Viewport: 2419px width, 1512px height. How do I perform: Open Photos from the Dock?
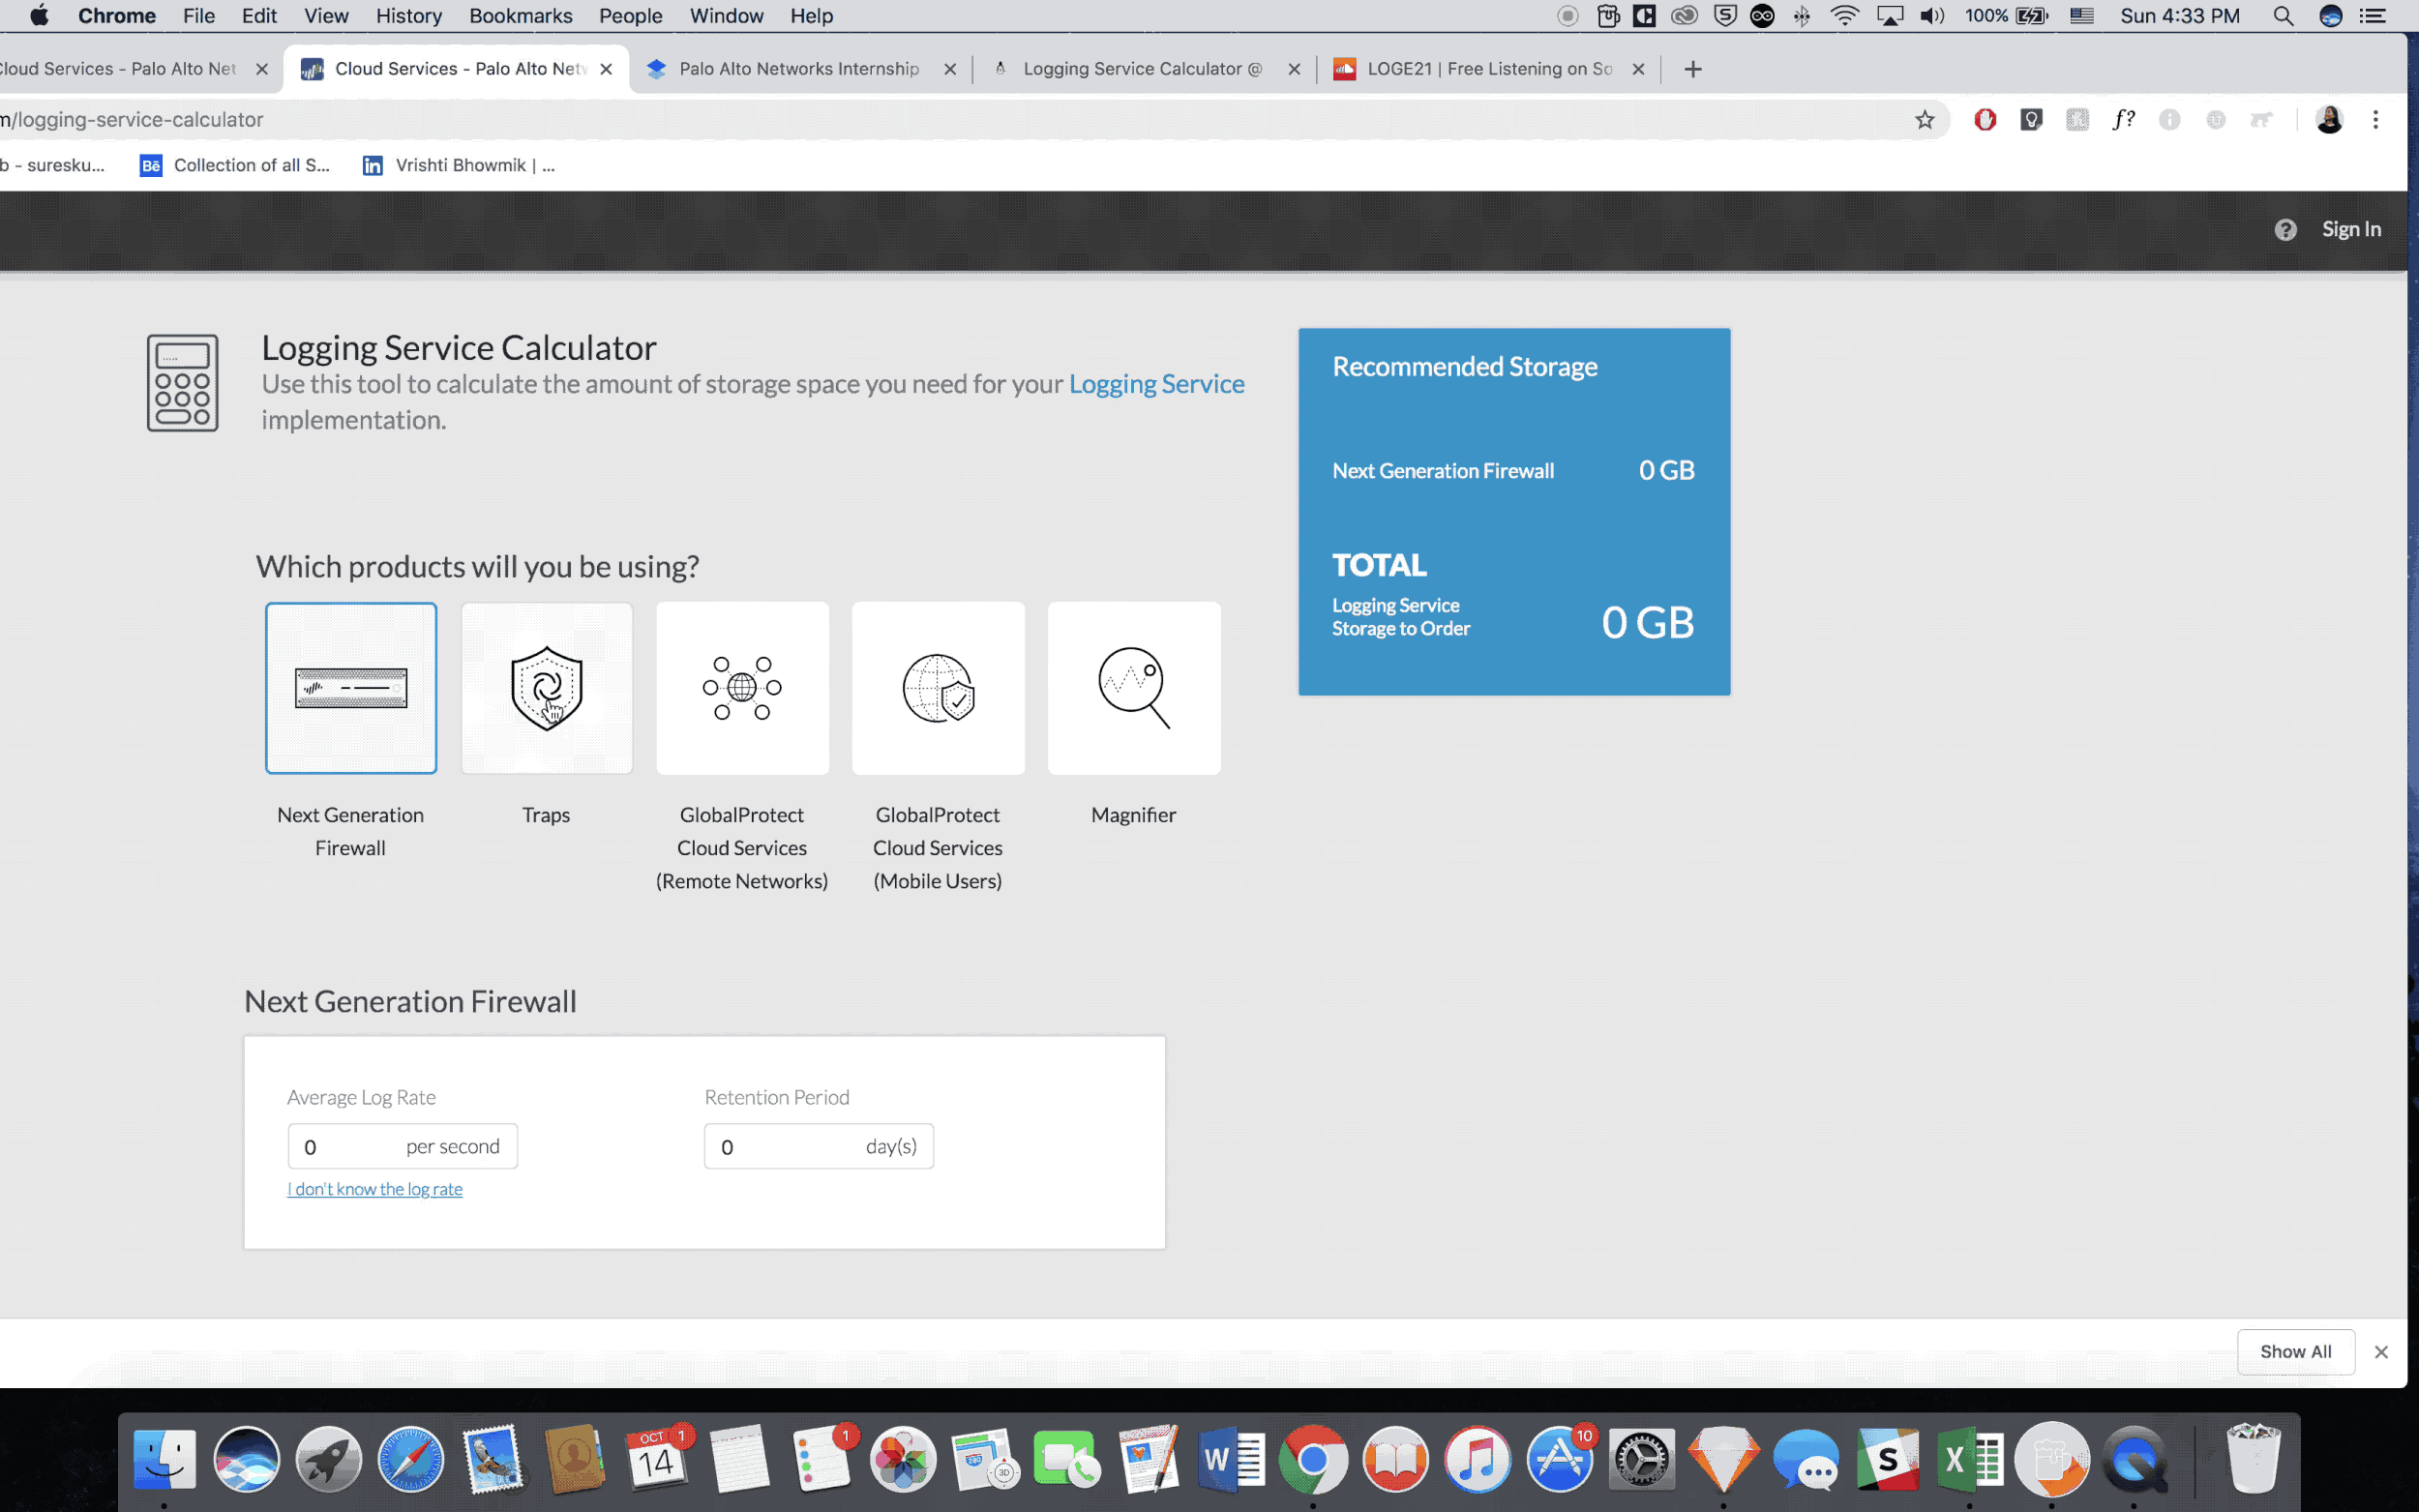903,1460
